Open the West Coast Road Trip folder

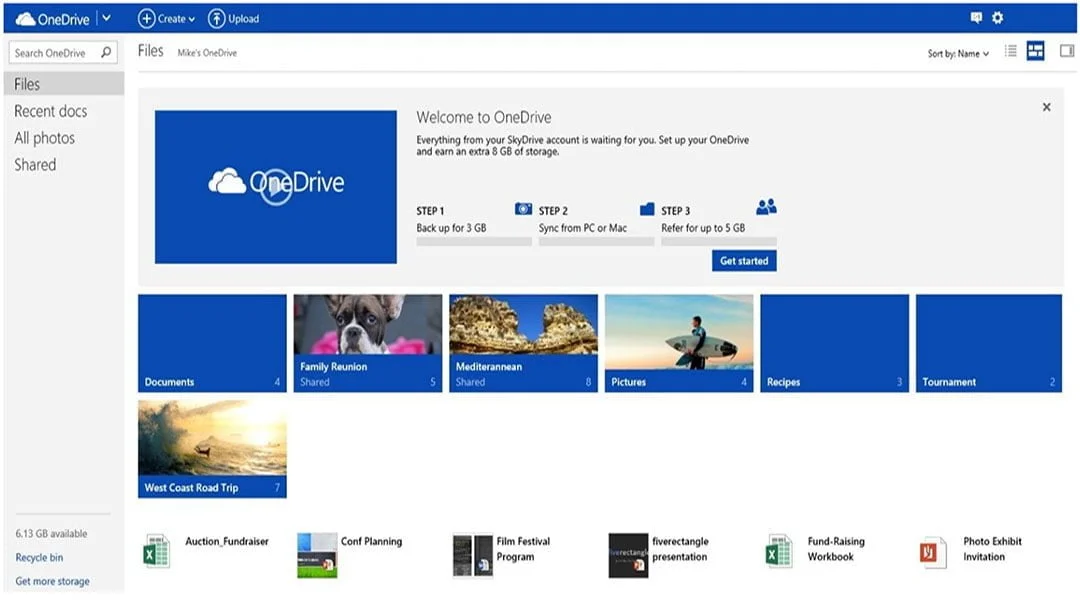[x=212, y=448]
